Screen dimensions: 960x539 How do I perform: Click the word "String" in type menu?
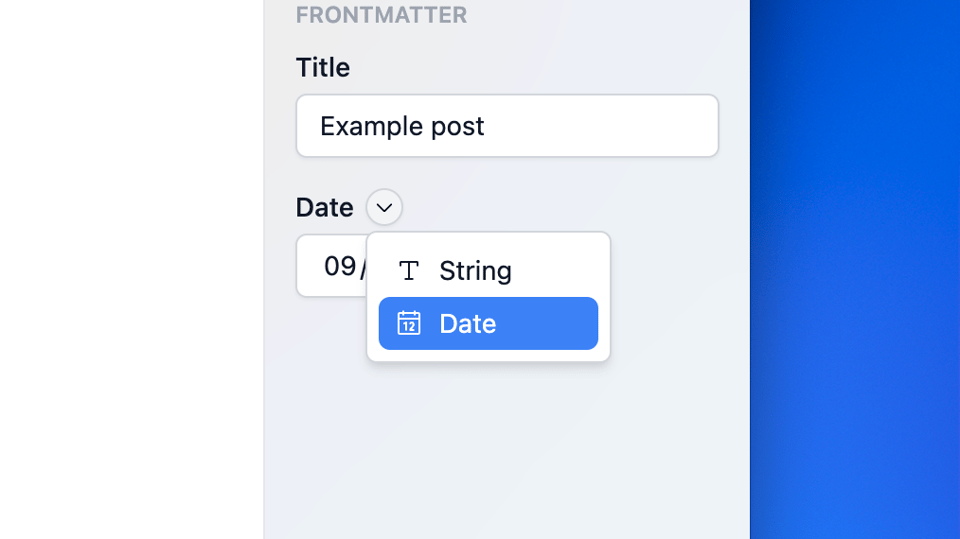click(x=475, y=270)
